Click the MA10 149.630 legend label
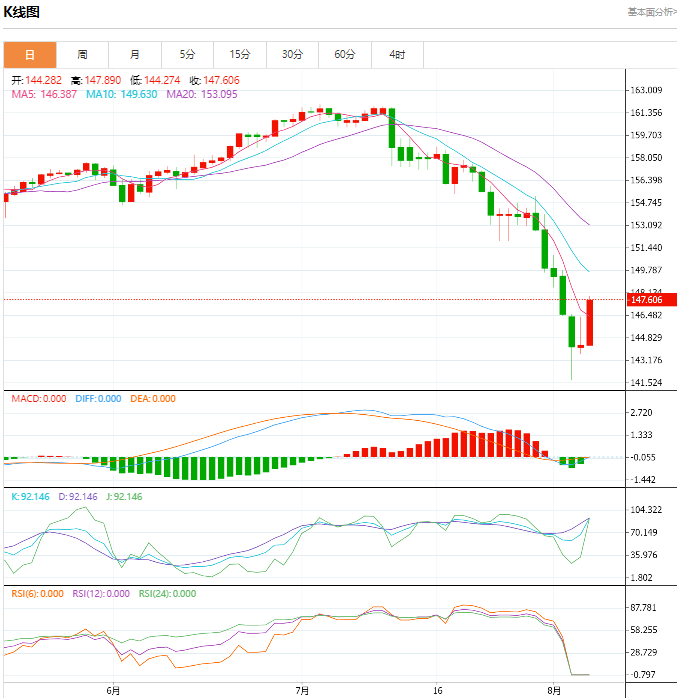The height and width of the screenshot is (698, 677). tap(122, 94)
